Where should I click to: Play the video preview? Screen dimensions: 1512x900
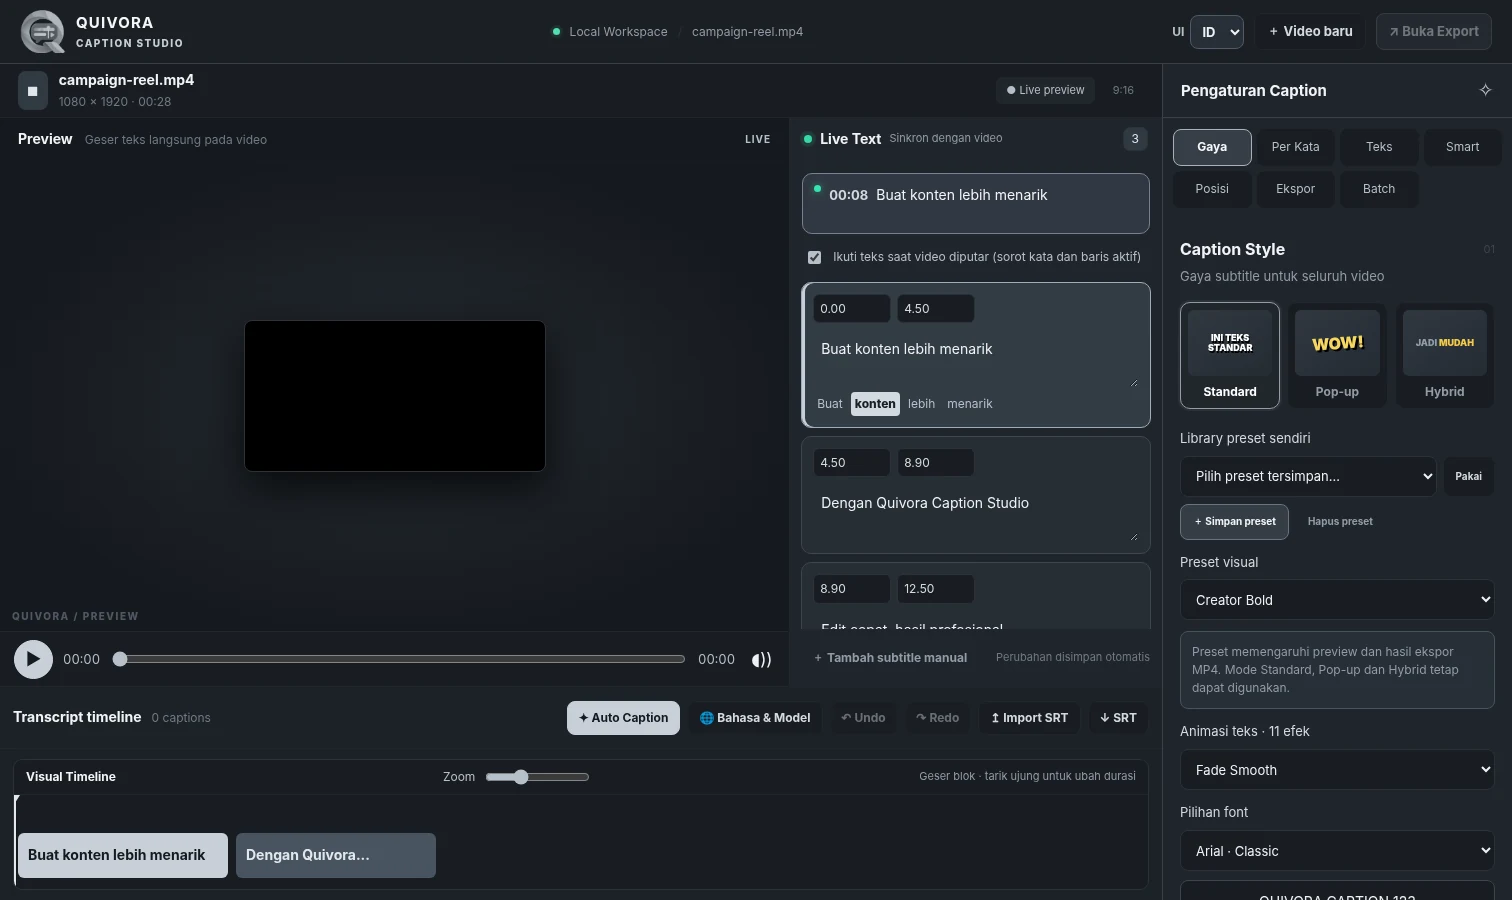[33, 659]
